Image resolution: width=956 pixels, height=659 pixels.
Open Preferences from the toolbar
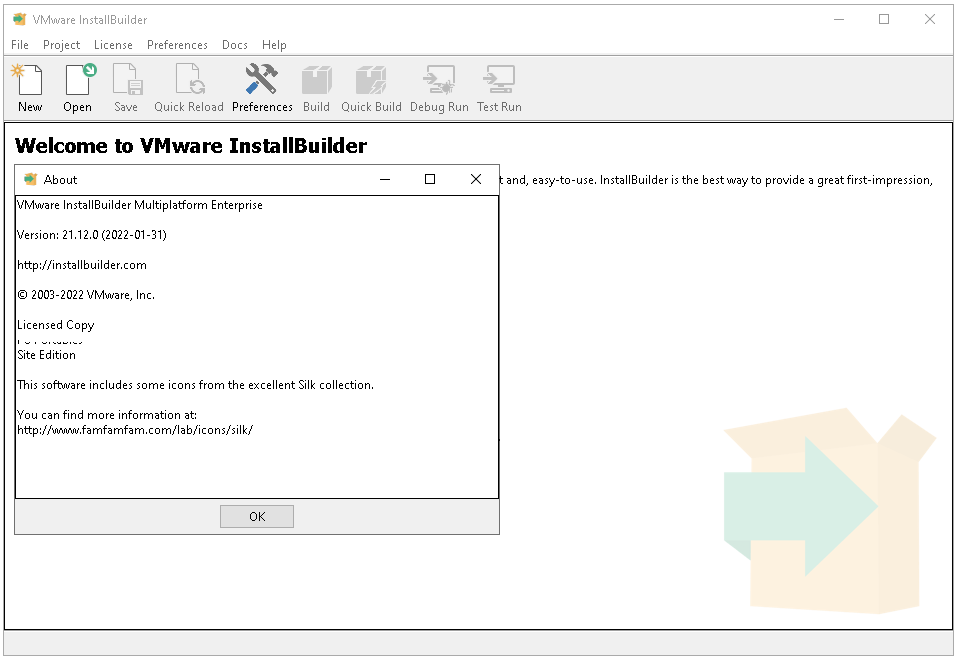262,88
